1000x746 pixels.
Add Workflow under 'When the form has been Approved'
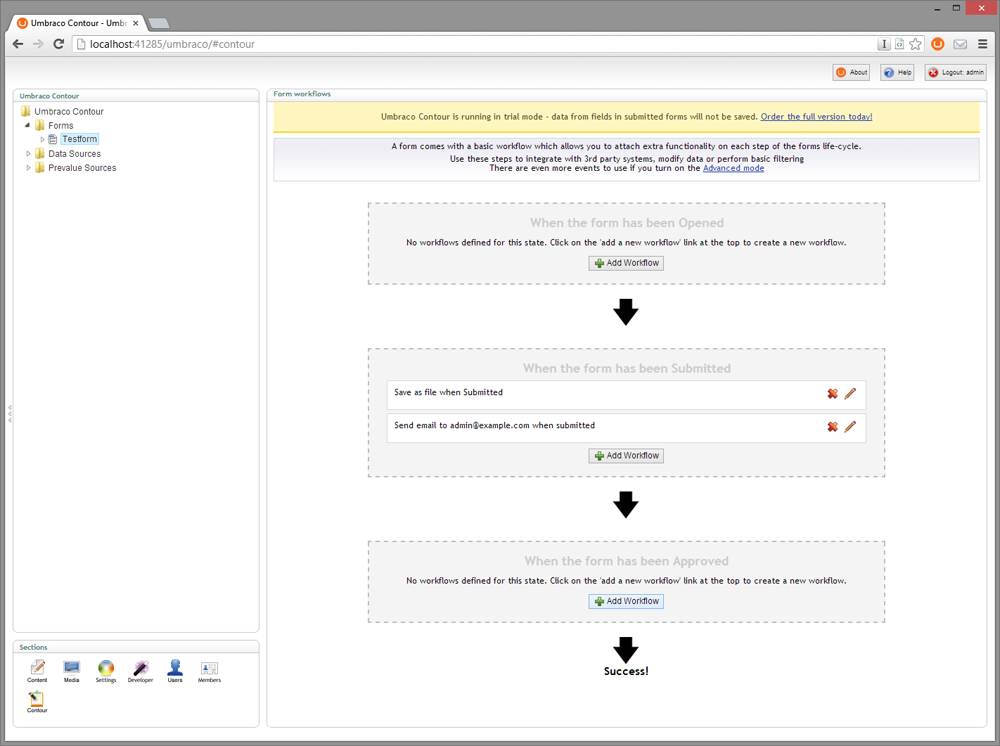pyautogui.click(x=626, y=601)
